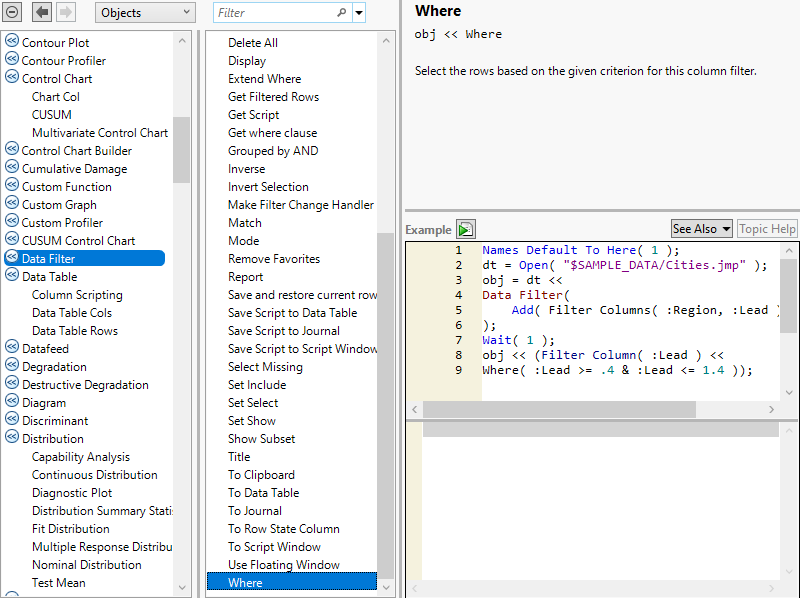Go back with the left arrow button
The height and width of the screenshot is (598, 800).
click(x=42, y=12)
